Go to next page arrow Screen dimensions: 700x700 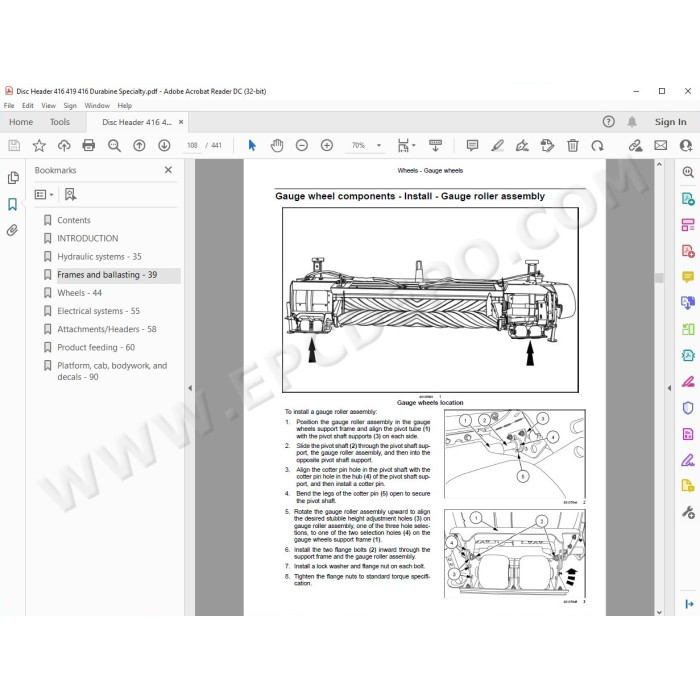pyautogui.click(x=164, y=145)
